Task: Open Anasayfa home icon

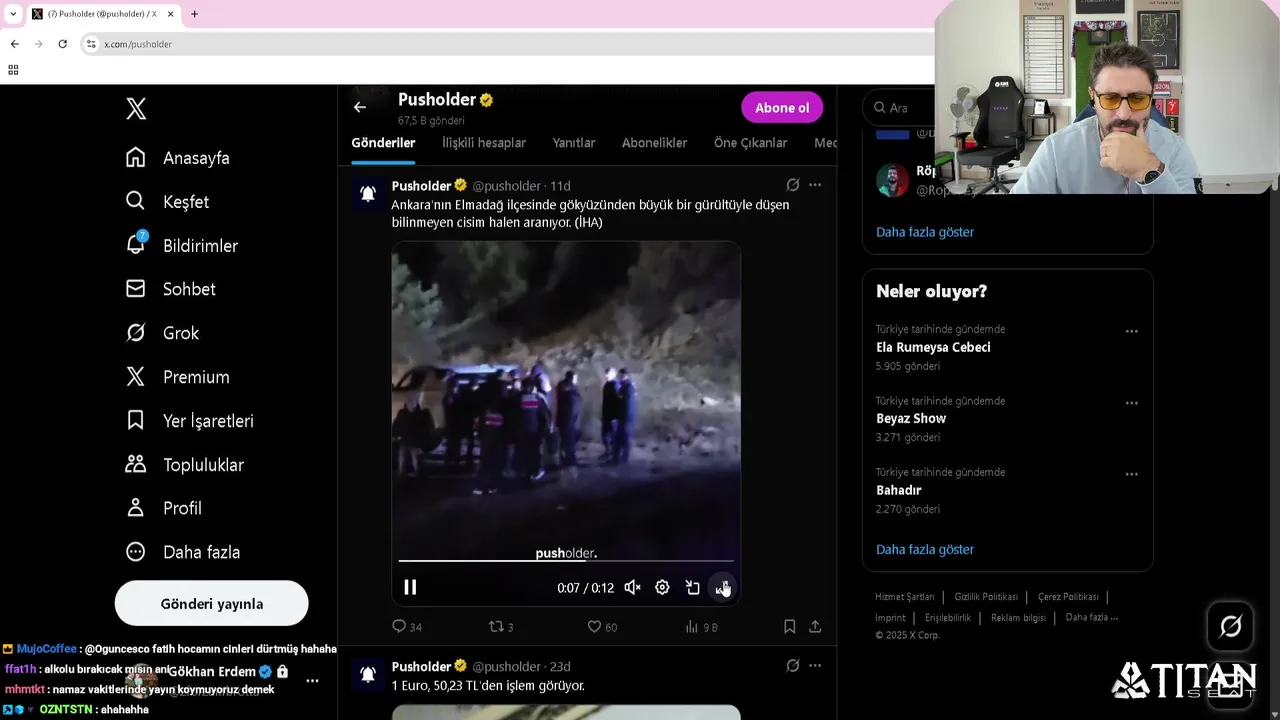Action: coord(136,157)
